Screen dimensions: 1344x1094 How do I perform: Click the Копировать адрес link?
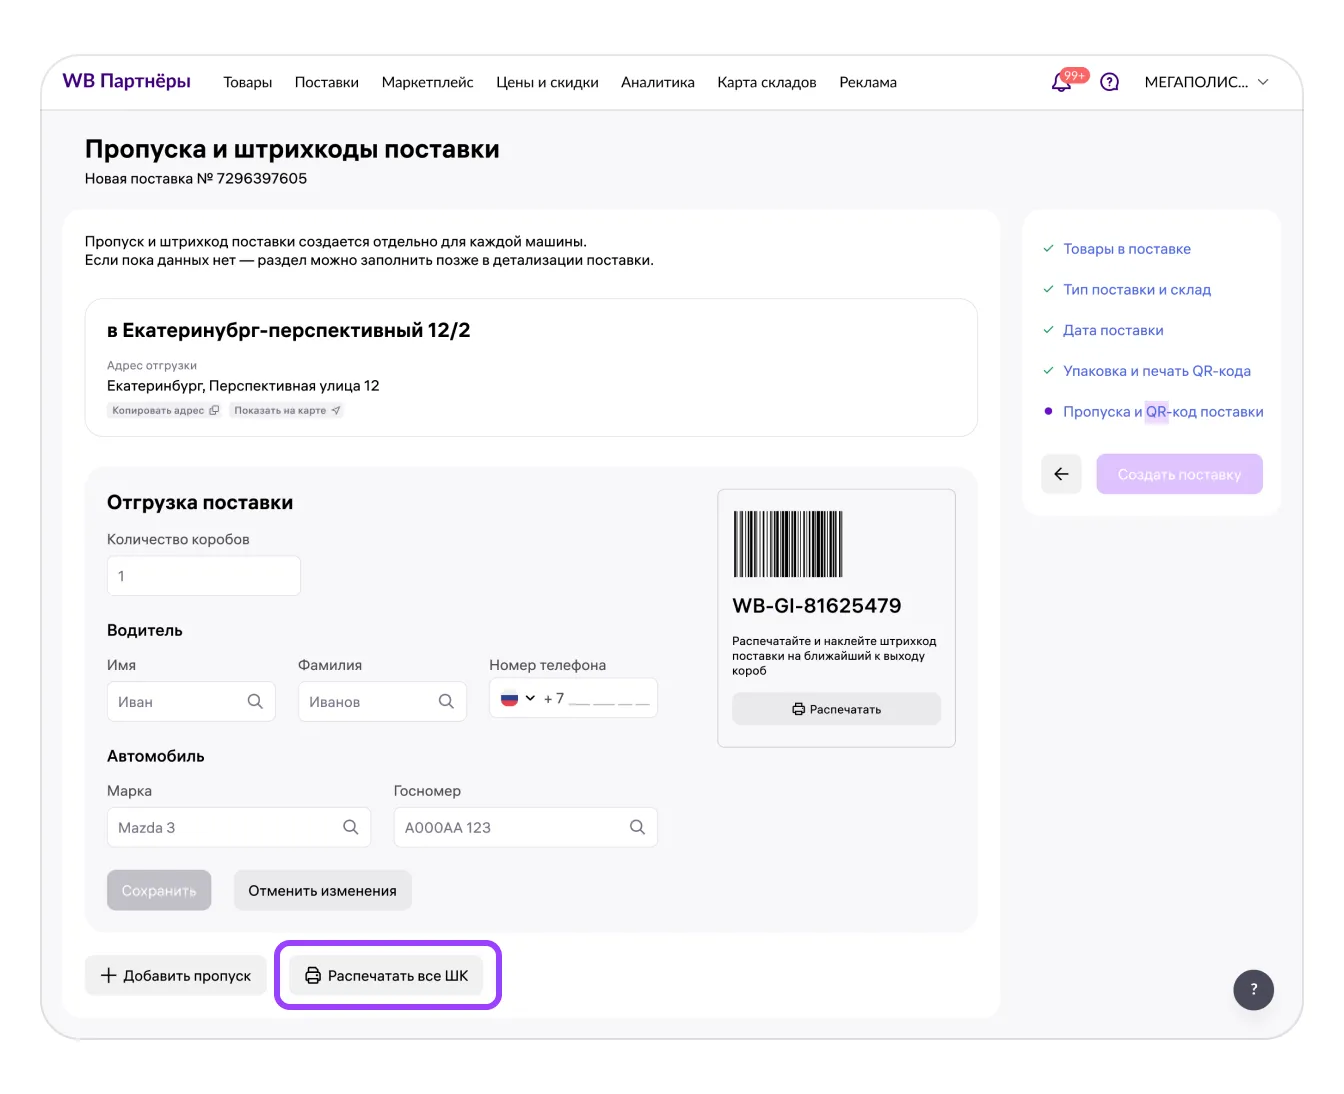165,410
